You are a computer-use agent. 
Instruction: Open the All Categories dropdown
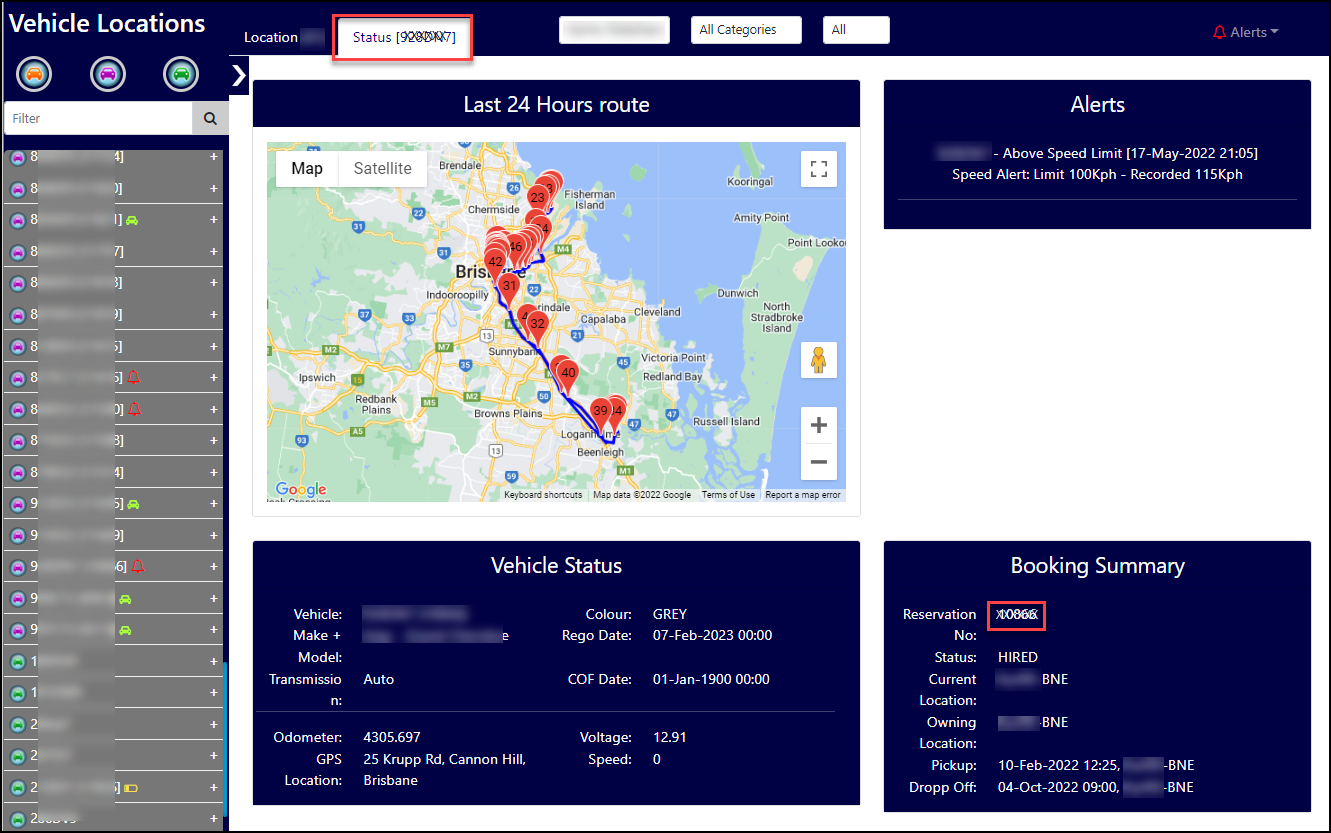click(x=746, y=30)
